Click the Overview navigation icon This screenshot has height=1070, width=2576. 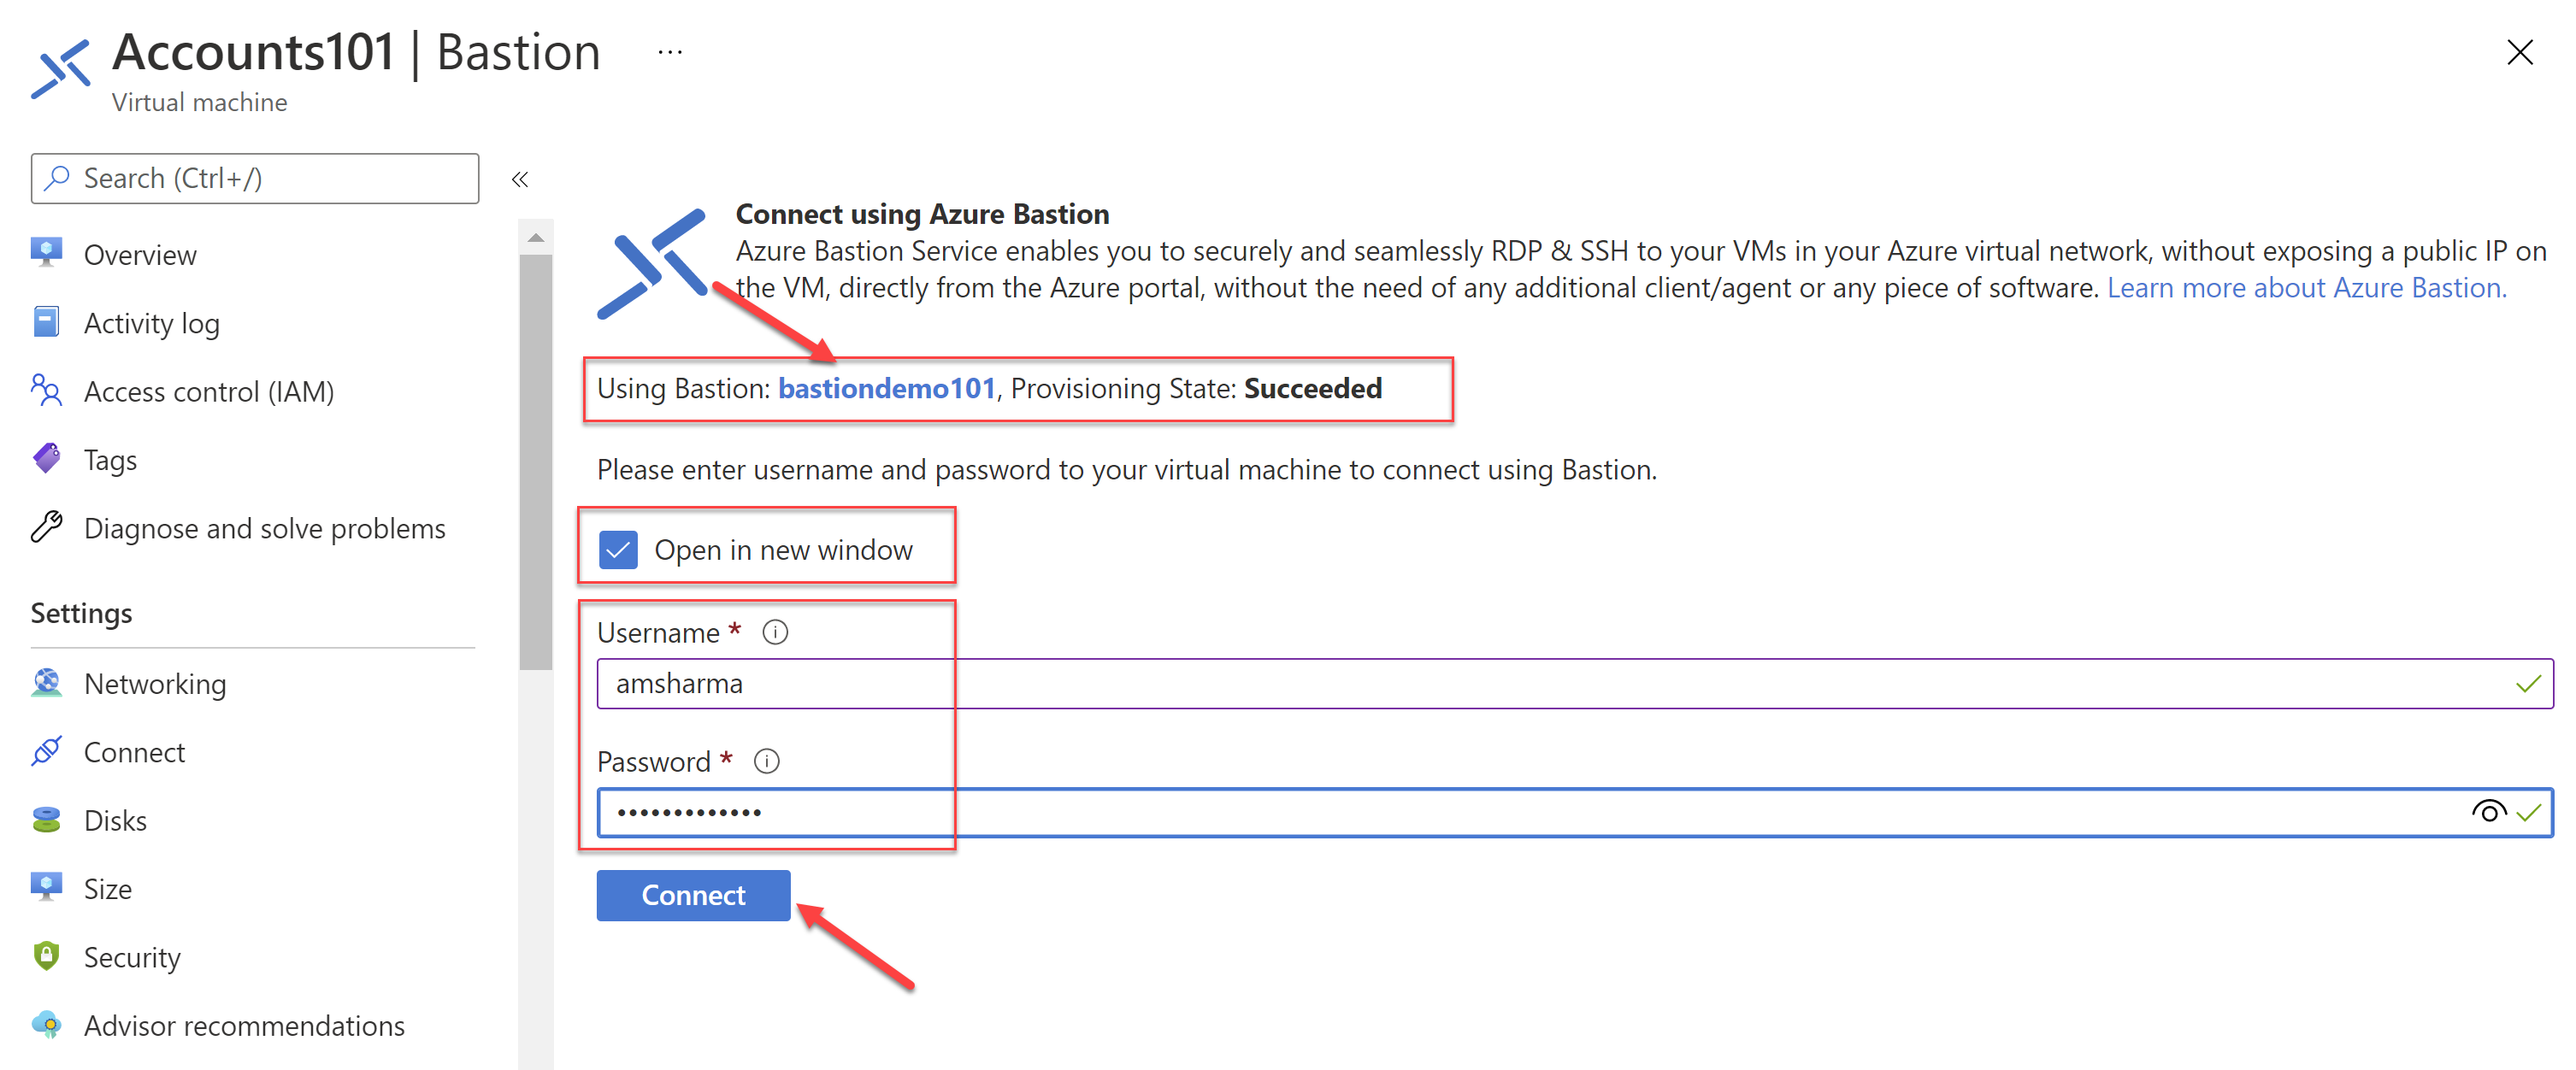[x=44, y=255]
